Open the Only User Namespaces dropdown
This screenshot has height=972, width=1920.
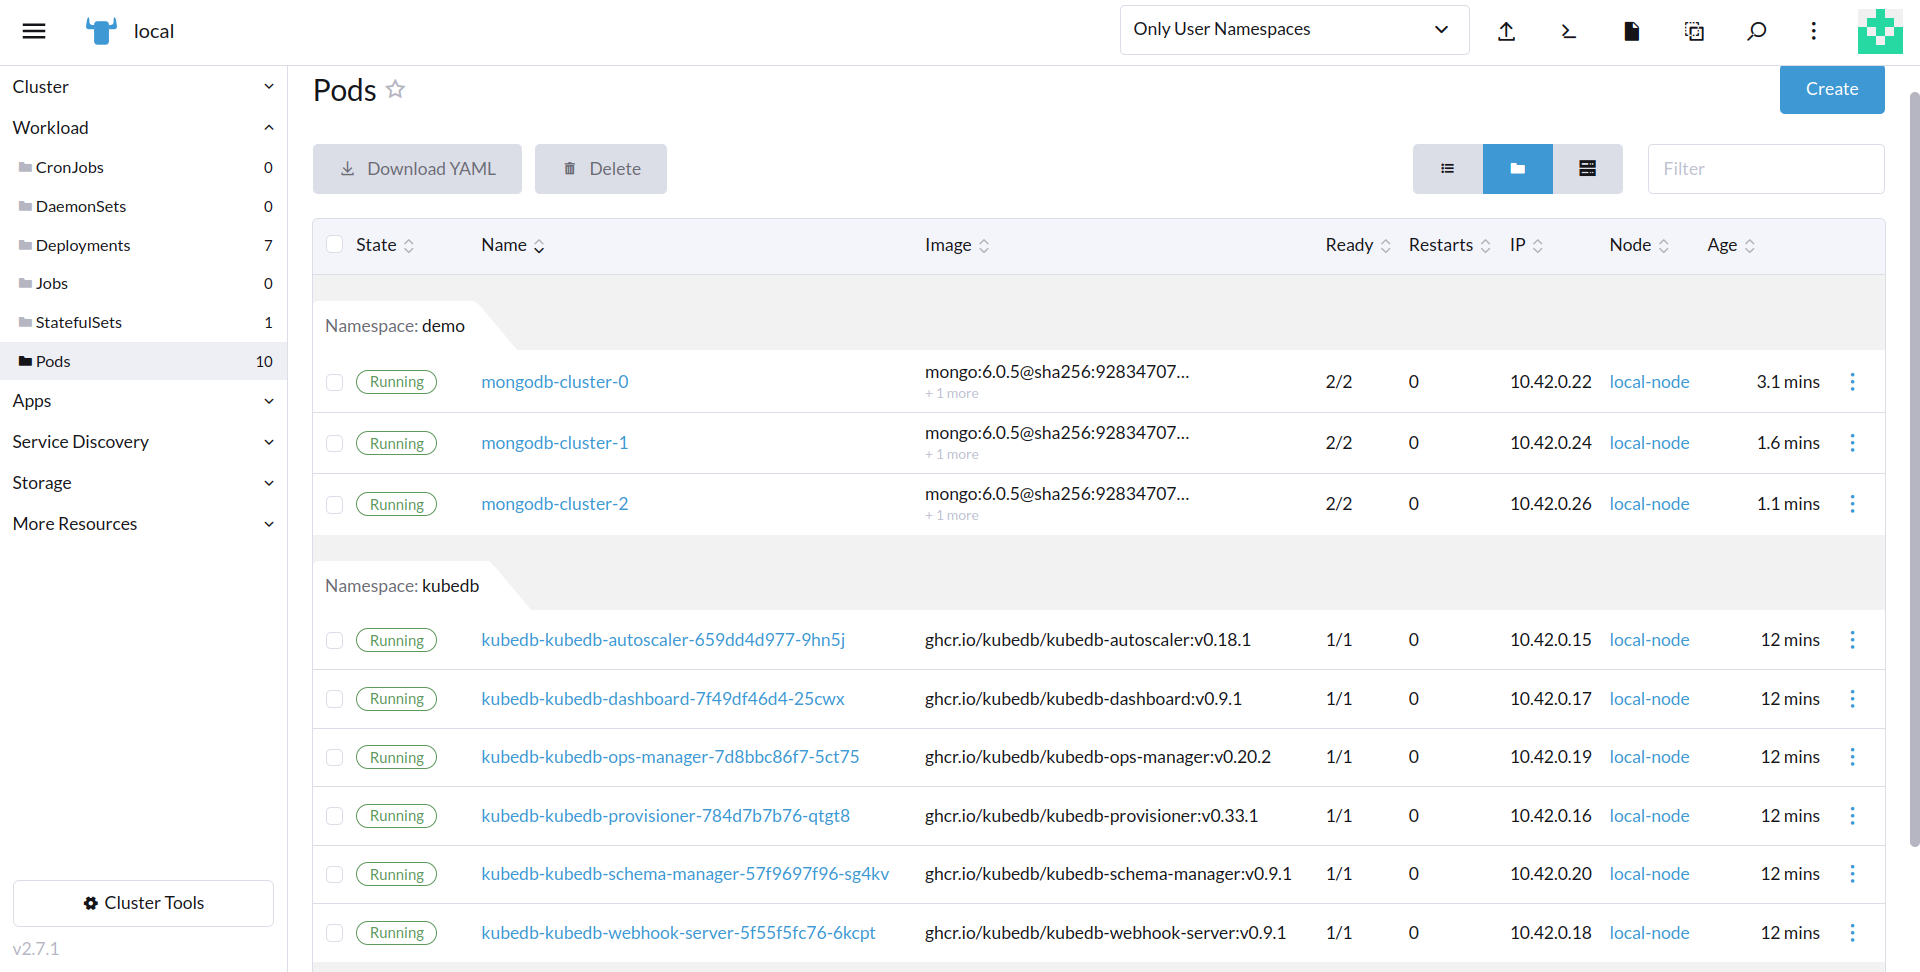(x=1293, y=29)
